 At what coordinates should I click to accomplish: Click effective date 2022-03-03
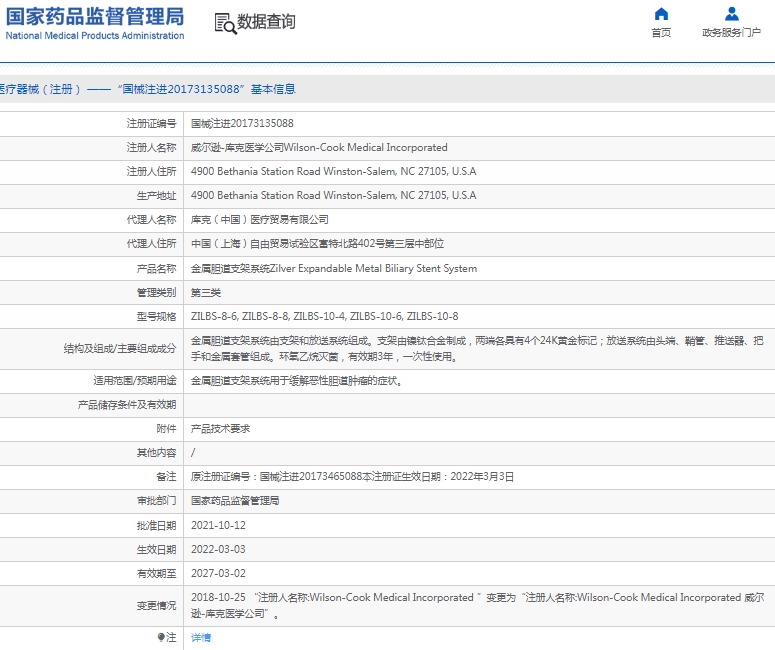(x=218, y=549)
